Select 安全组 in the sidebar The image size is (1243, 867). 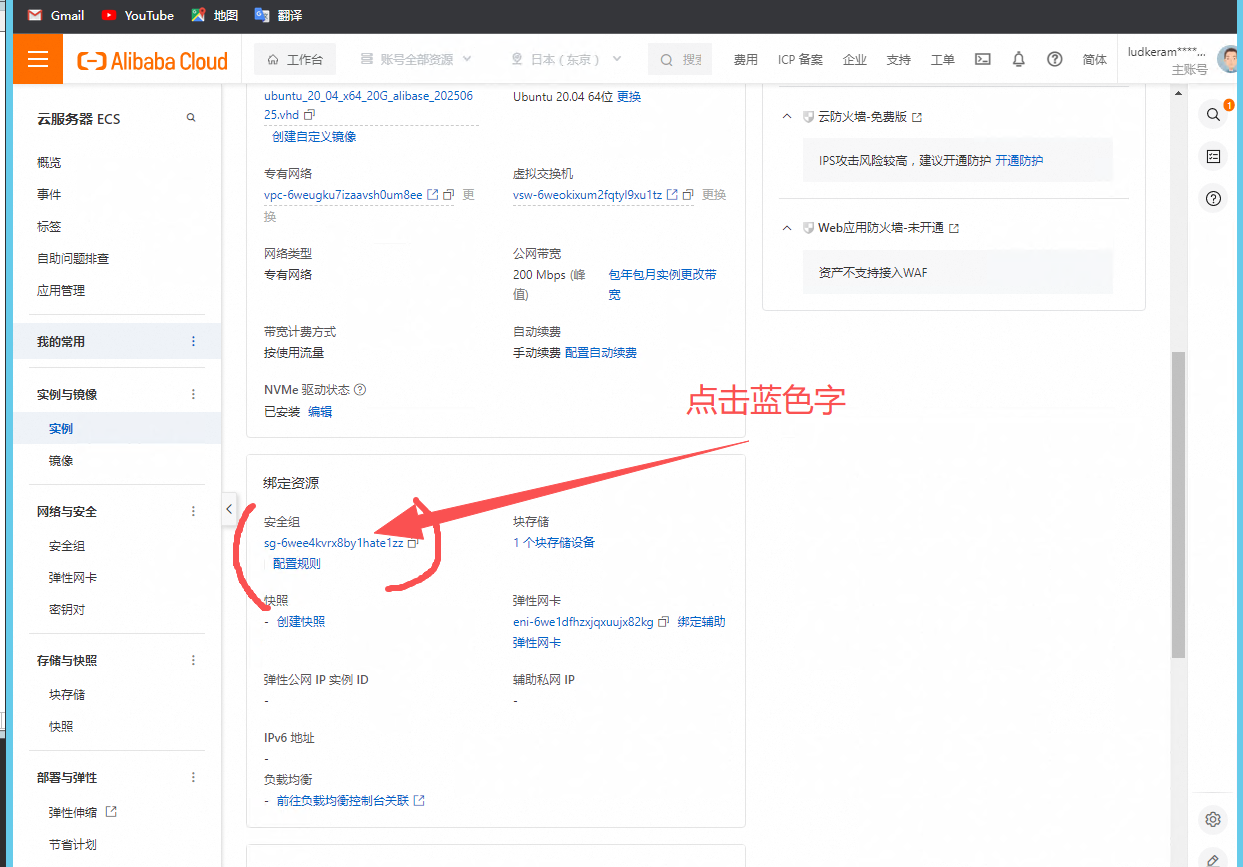67,546
